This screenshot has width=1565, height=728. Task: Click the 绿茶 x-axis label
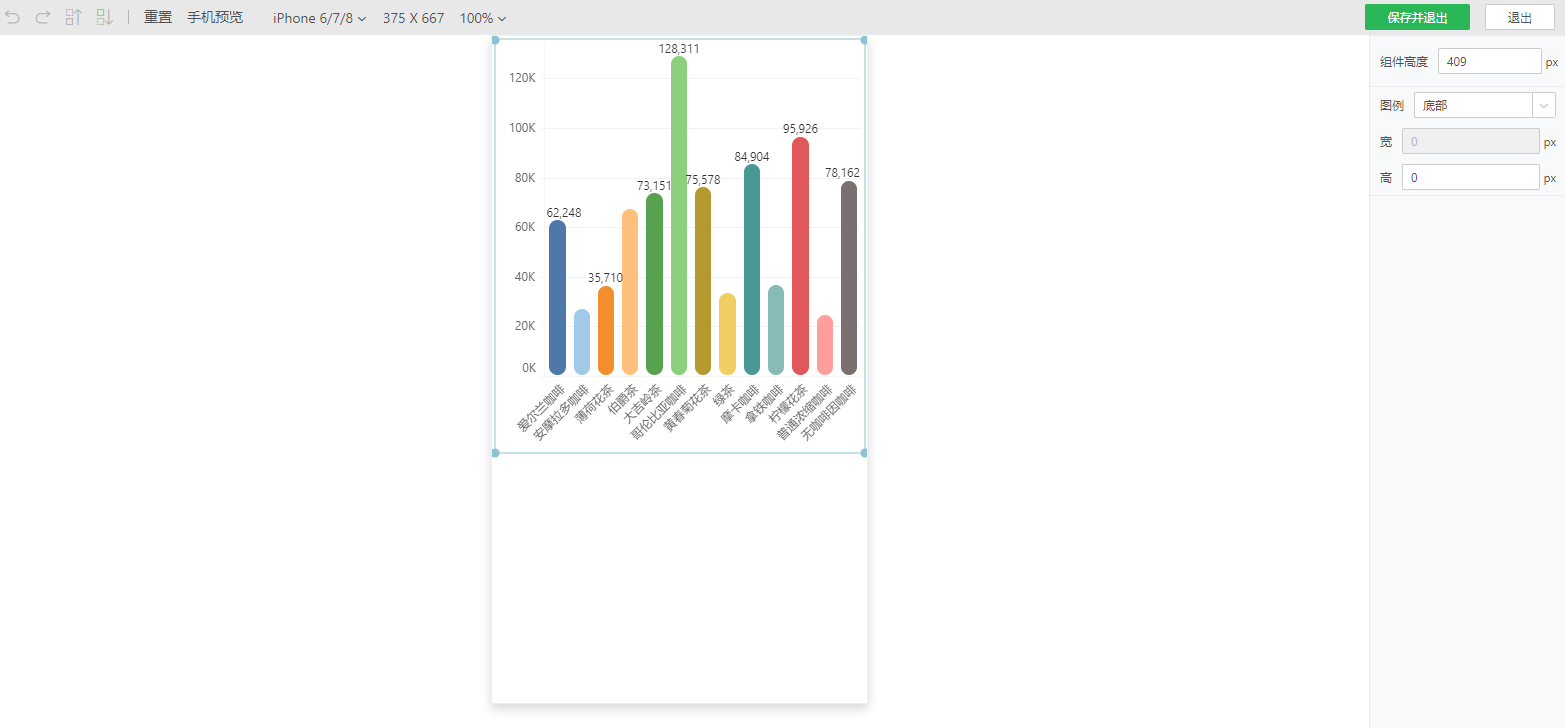(724, 395)
